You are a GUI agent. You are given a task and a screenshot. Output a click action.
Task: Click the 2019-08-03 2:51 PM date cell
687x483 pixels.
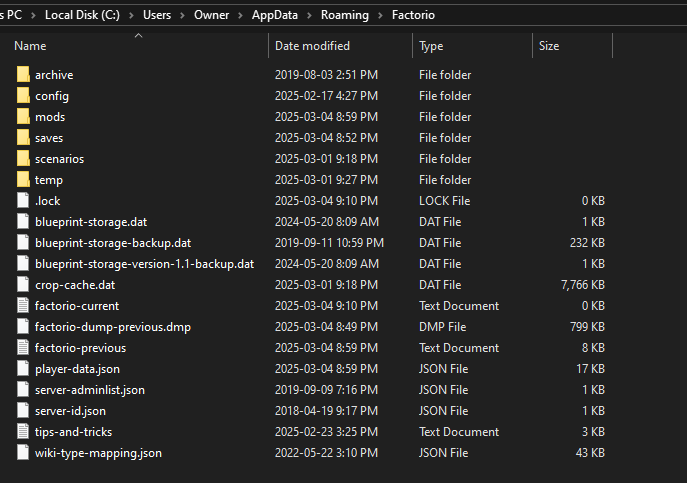pyautogui.click(x=326, y=75)
